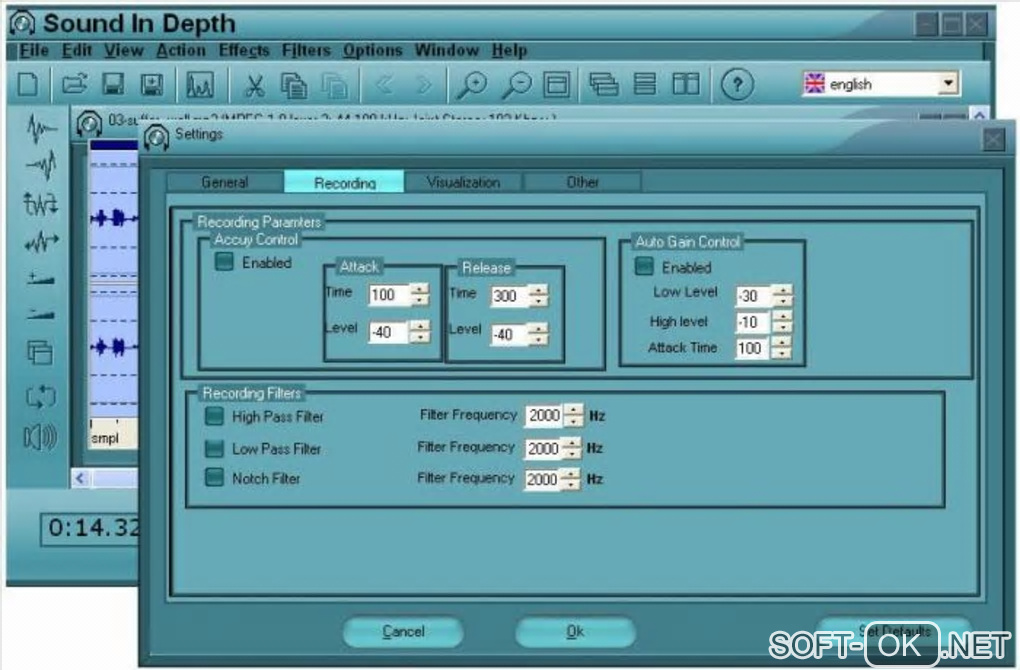Click the Zoom In magnifier icon

click(472, 85)
